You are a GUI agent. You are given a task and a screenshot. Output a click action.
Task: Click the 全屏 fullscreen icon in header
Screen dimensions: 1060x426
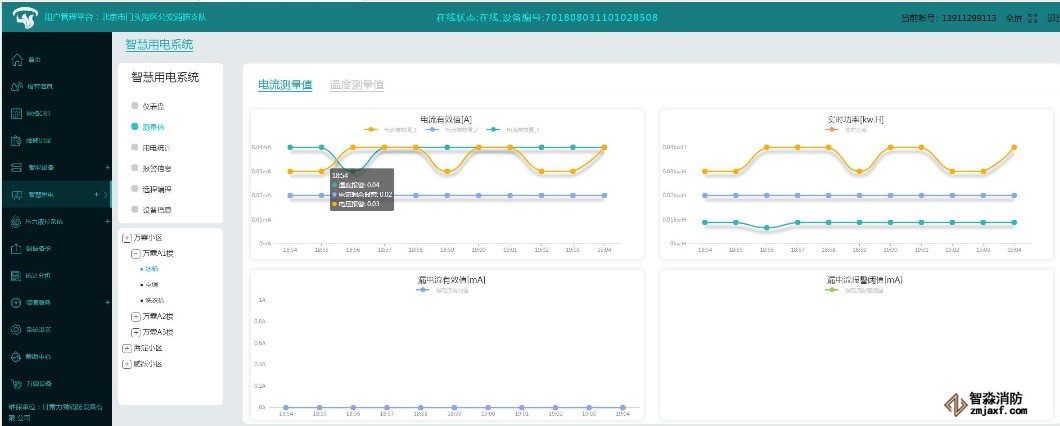tap(1033, 18)
